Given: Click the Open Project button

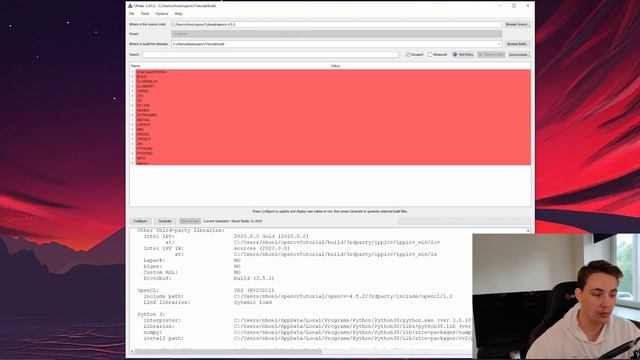Looking at the screenshot, I should coord(190,221).
